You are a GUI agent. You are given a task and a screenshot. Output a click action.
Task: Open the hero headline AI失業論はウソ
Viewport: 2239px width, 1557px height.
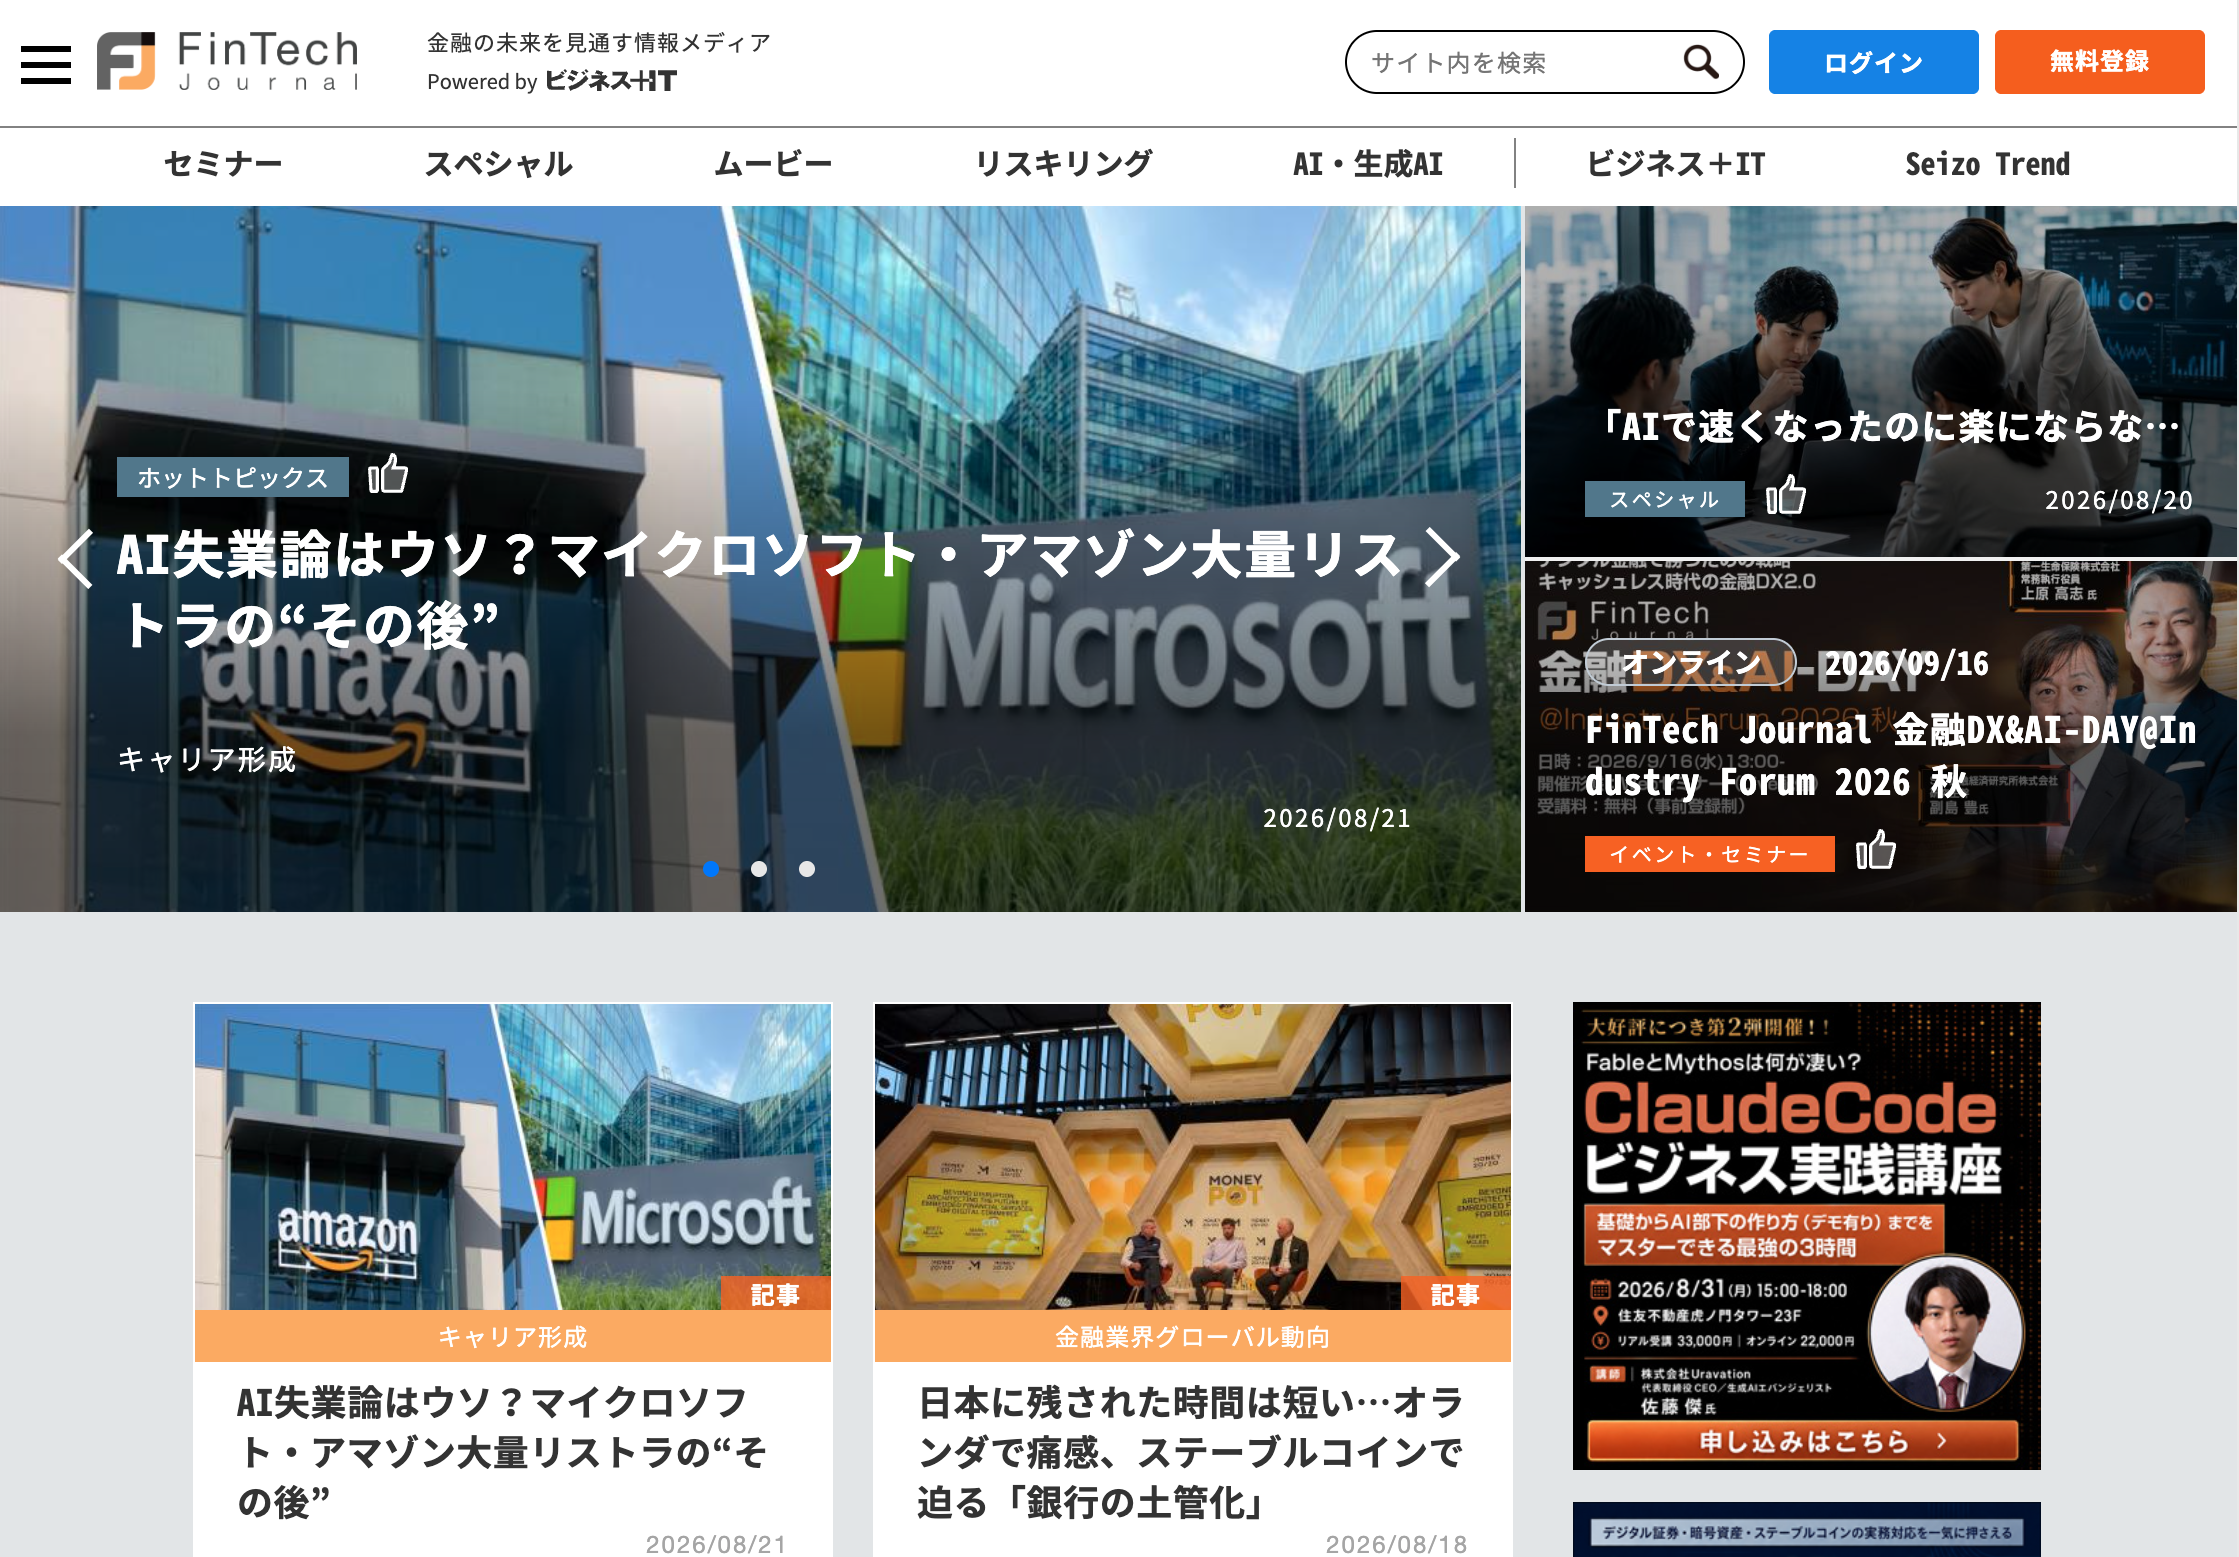pyautogui.click(x=759, y=590)
